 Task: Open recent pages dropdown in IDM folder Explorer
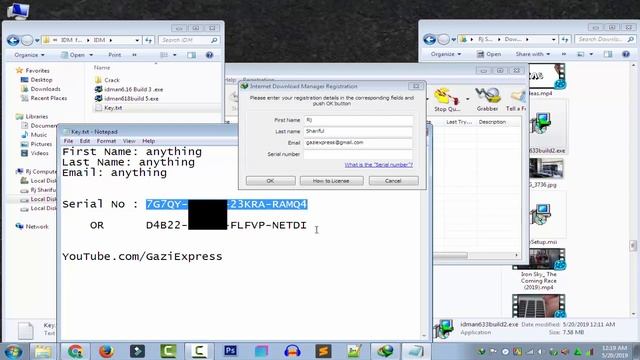[x=37, y=40]
